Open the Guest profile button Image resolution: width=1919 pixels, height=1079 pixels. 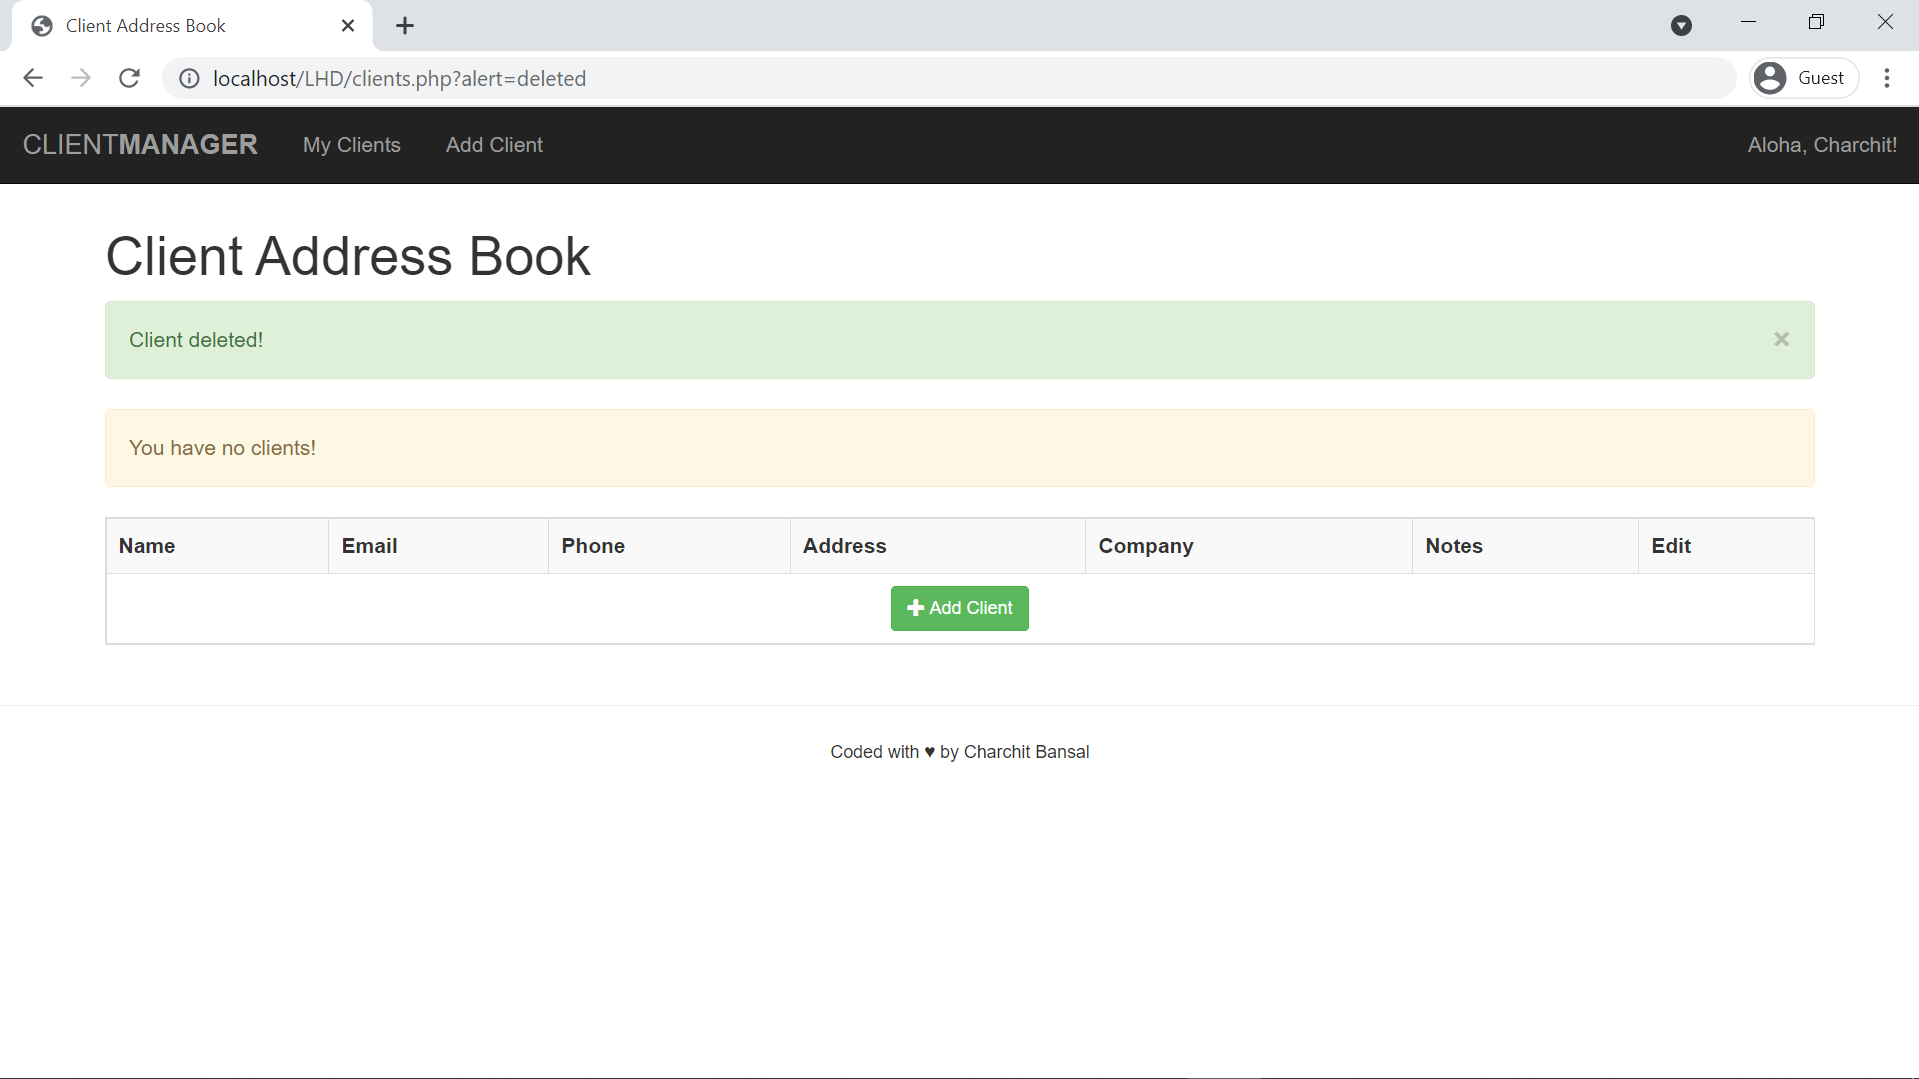(1804, 78)
